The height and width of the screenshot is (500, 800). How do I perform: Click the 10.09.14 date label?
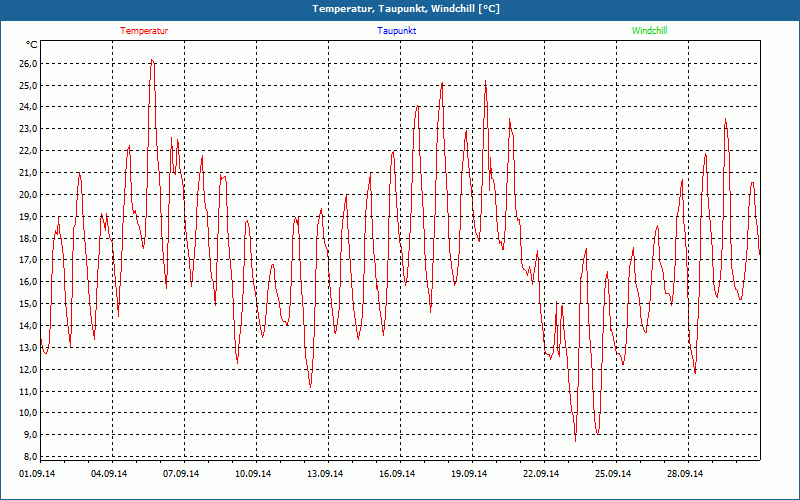(253, 474)
